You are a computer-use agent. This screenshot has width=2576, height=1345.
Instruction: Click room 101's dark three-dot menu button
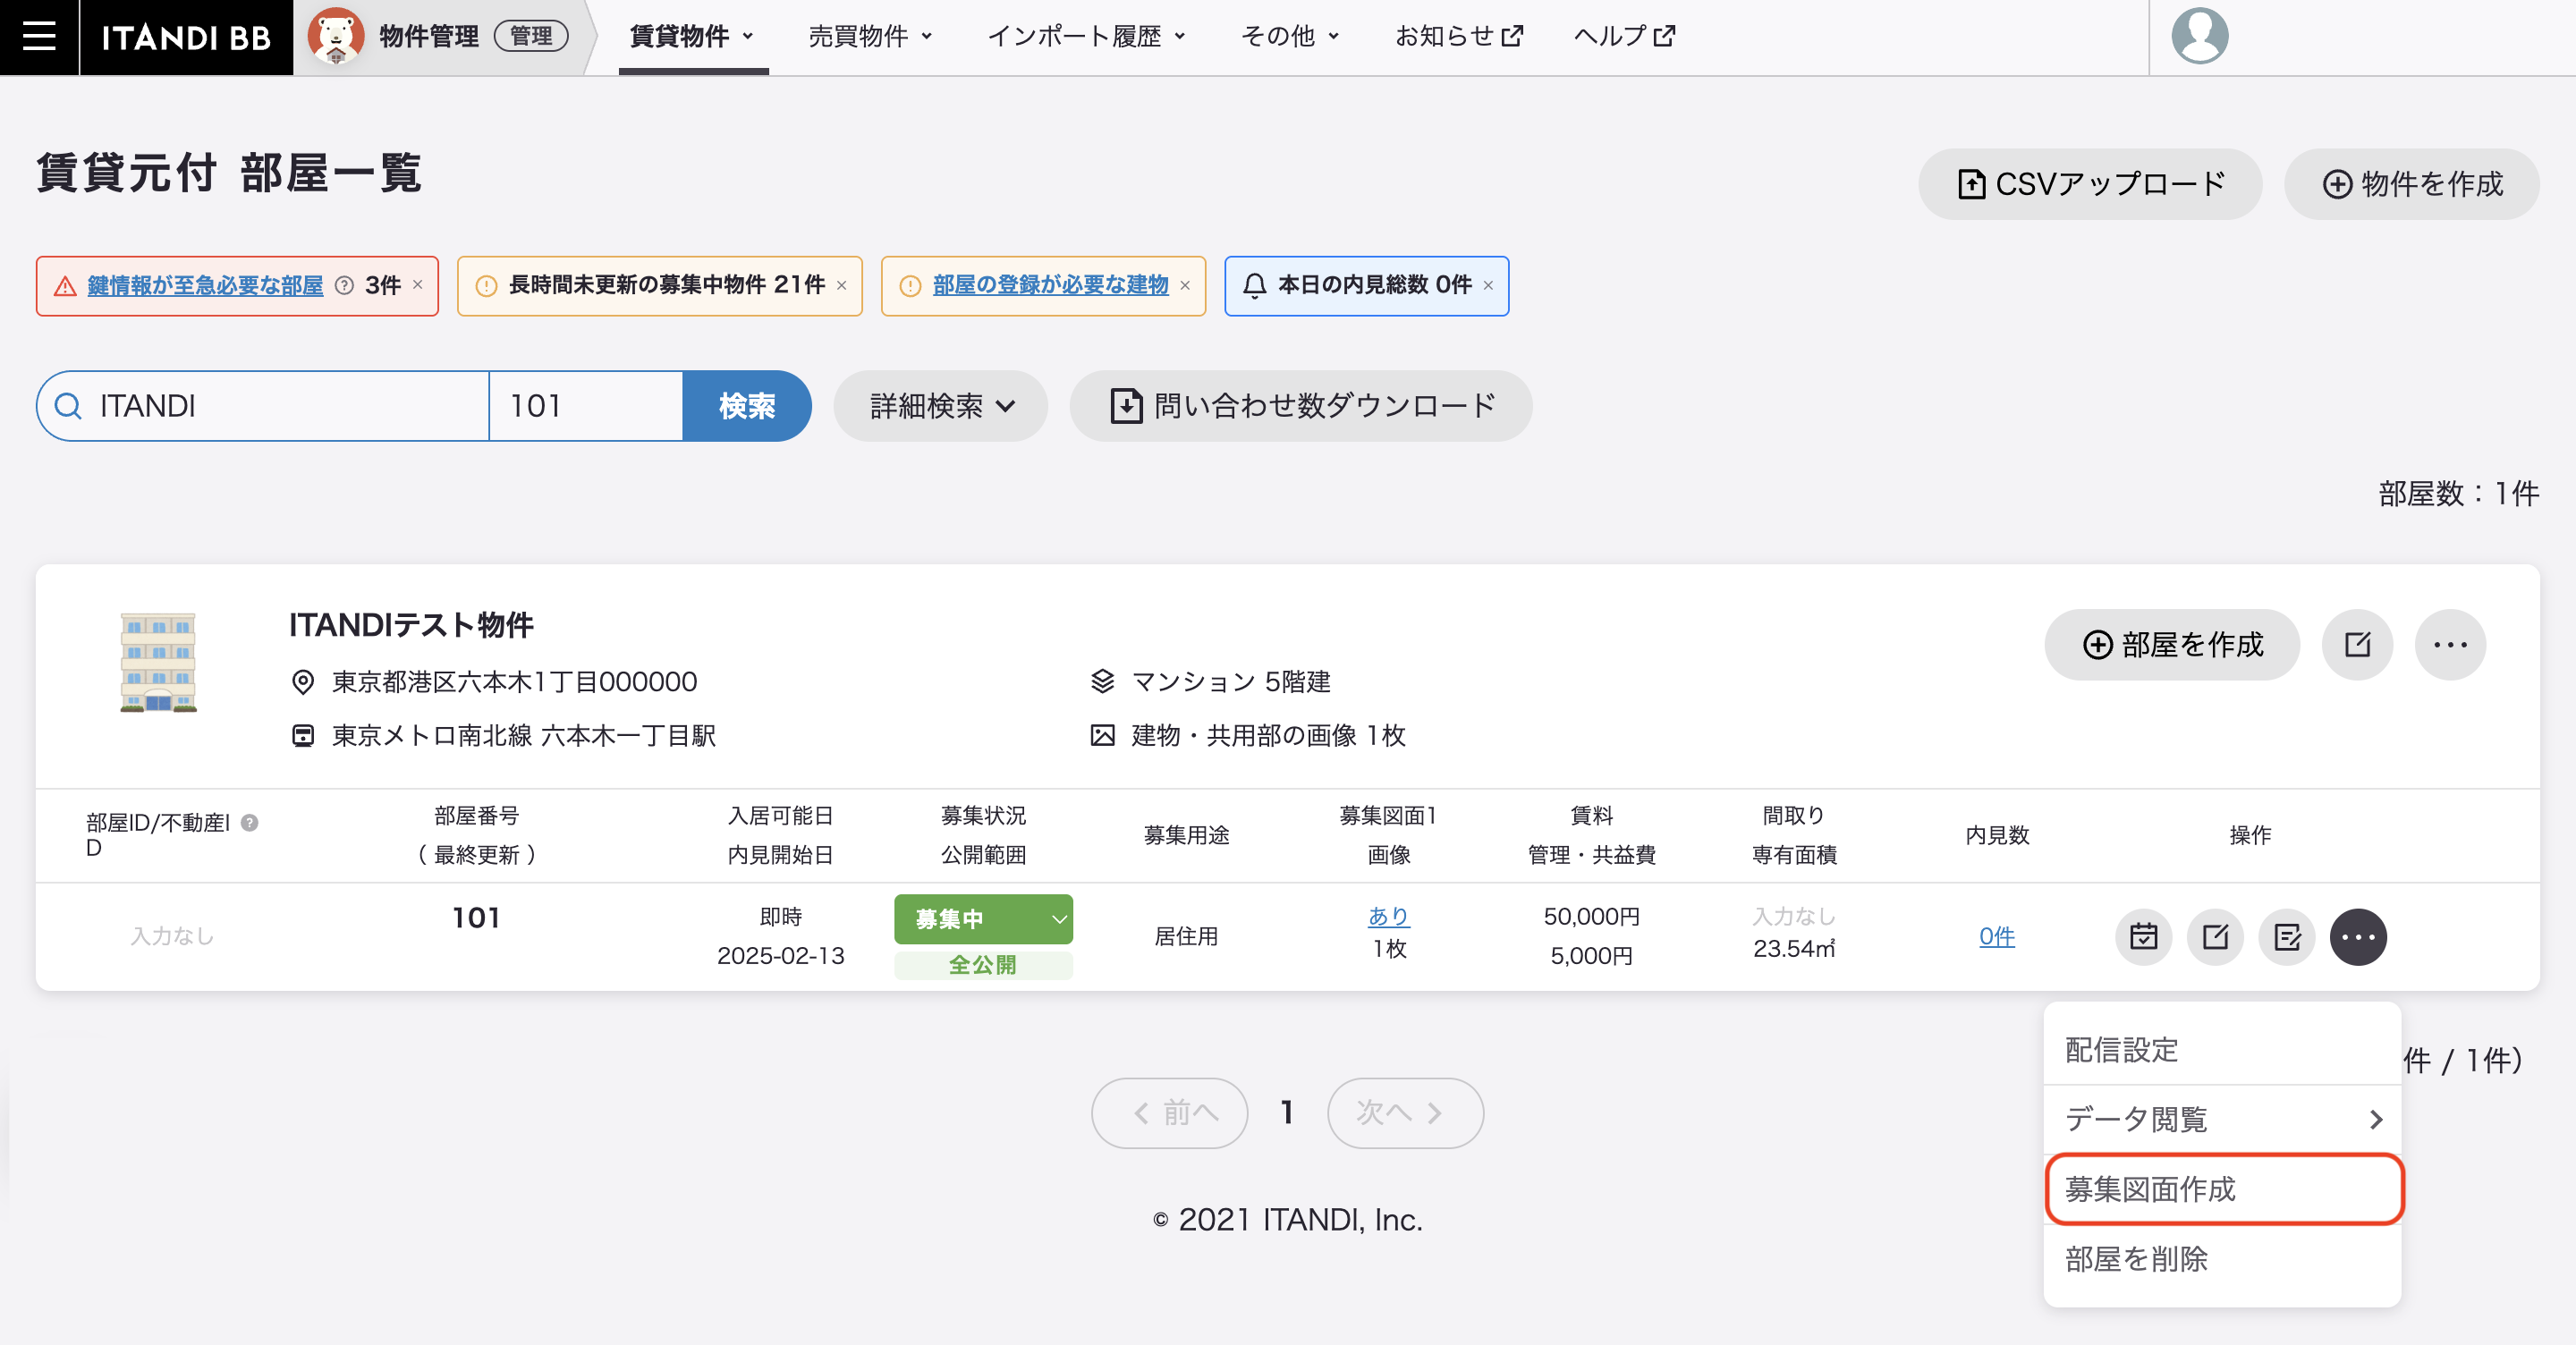(2358, 937)
